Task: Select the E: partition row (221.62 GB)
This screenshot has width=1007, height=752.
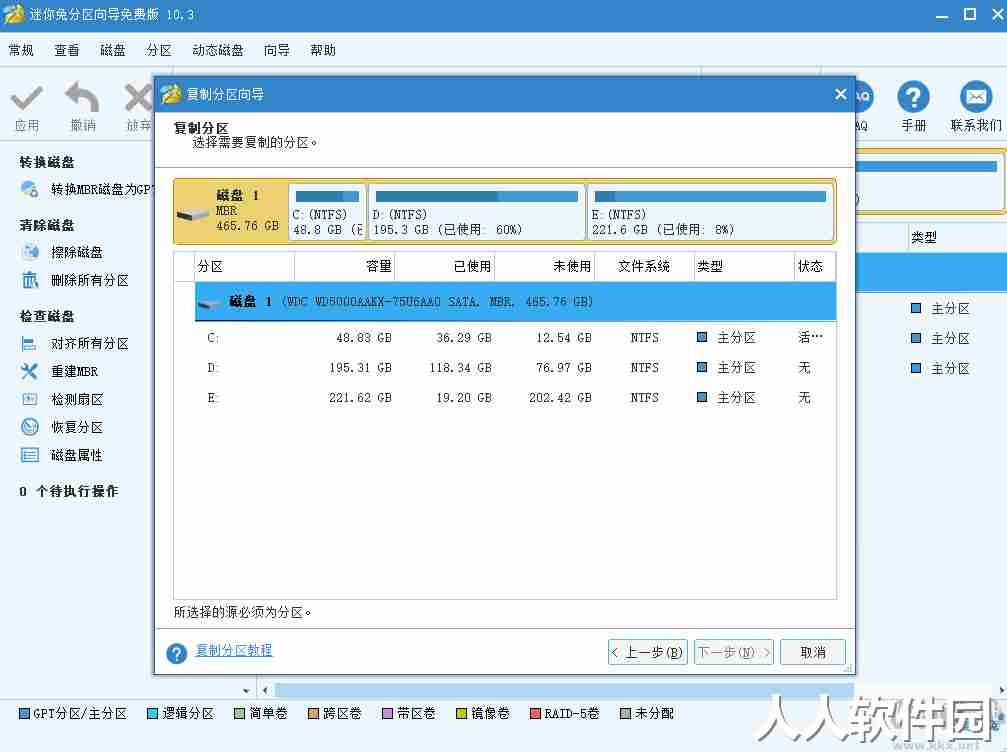Action: pyautogui.click(x=515, y=398)
